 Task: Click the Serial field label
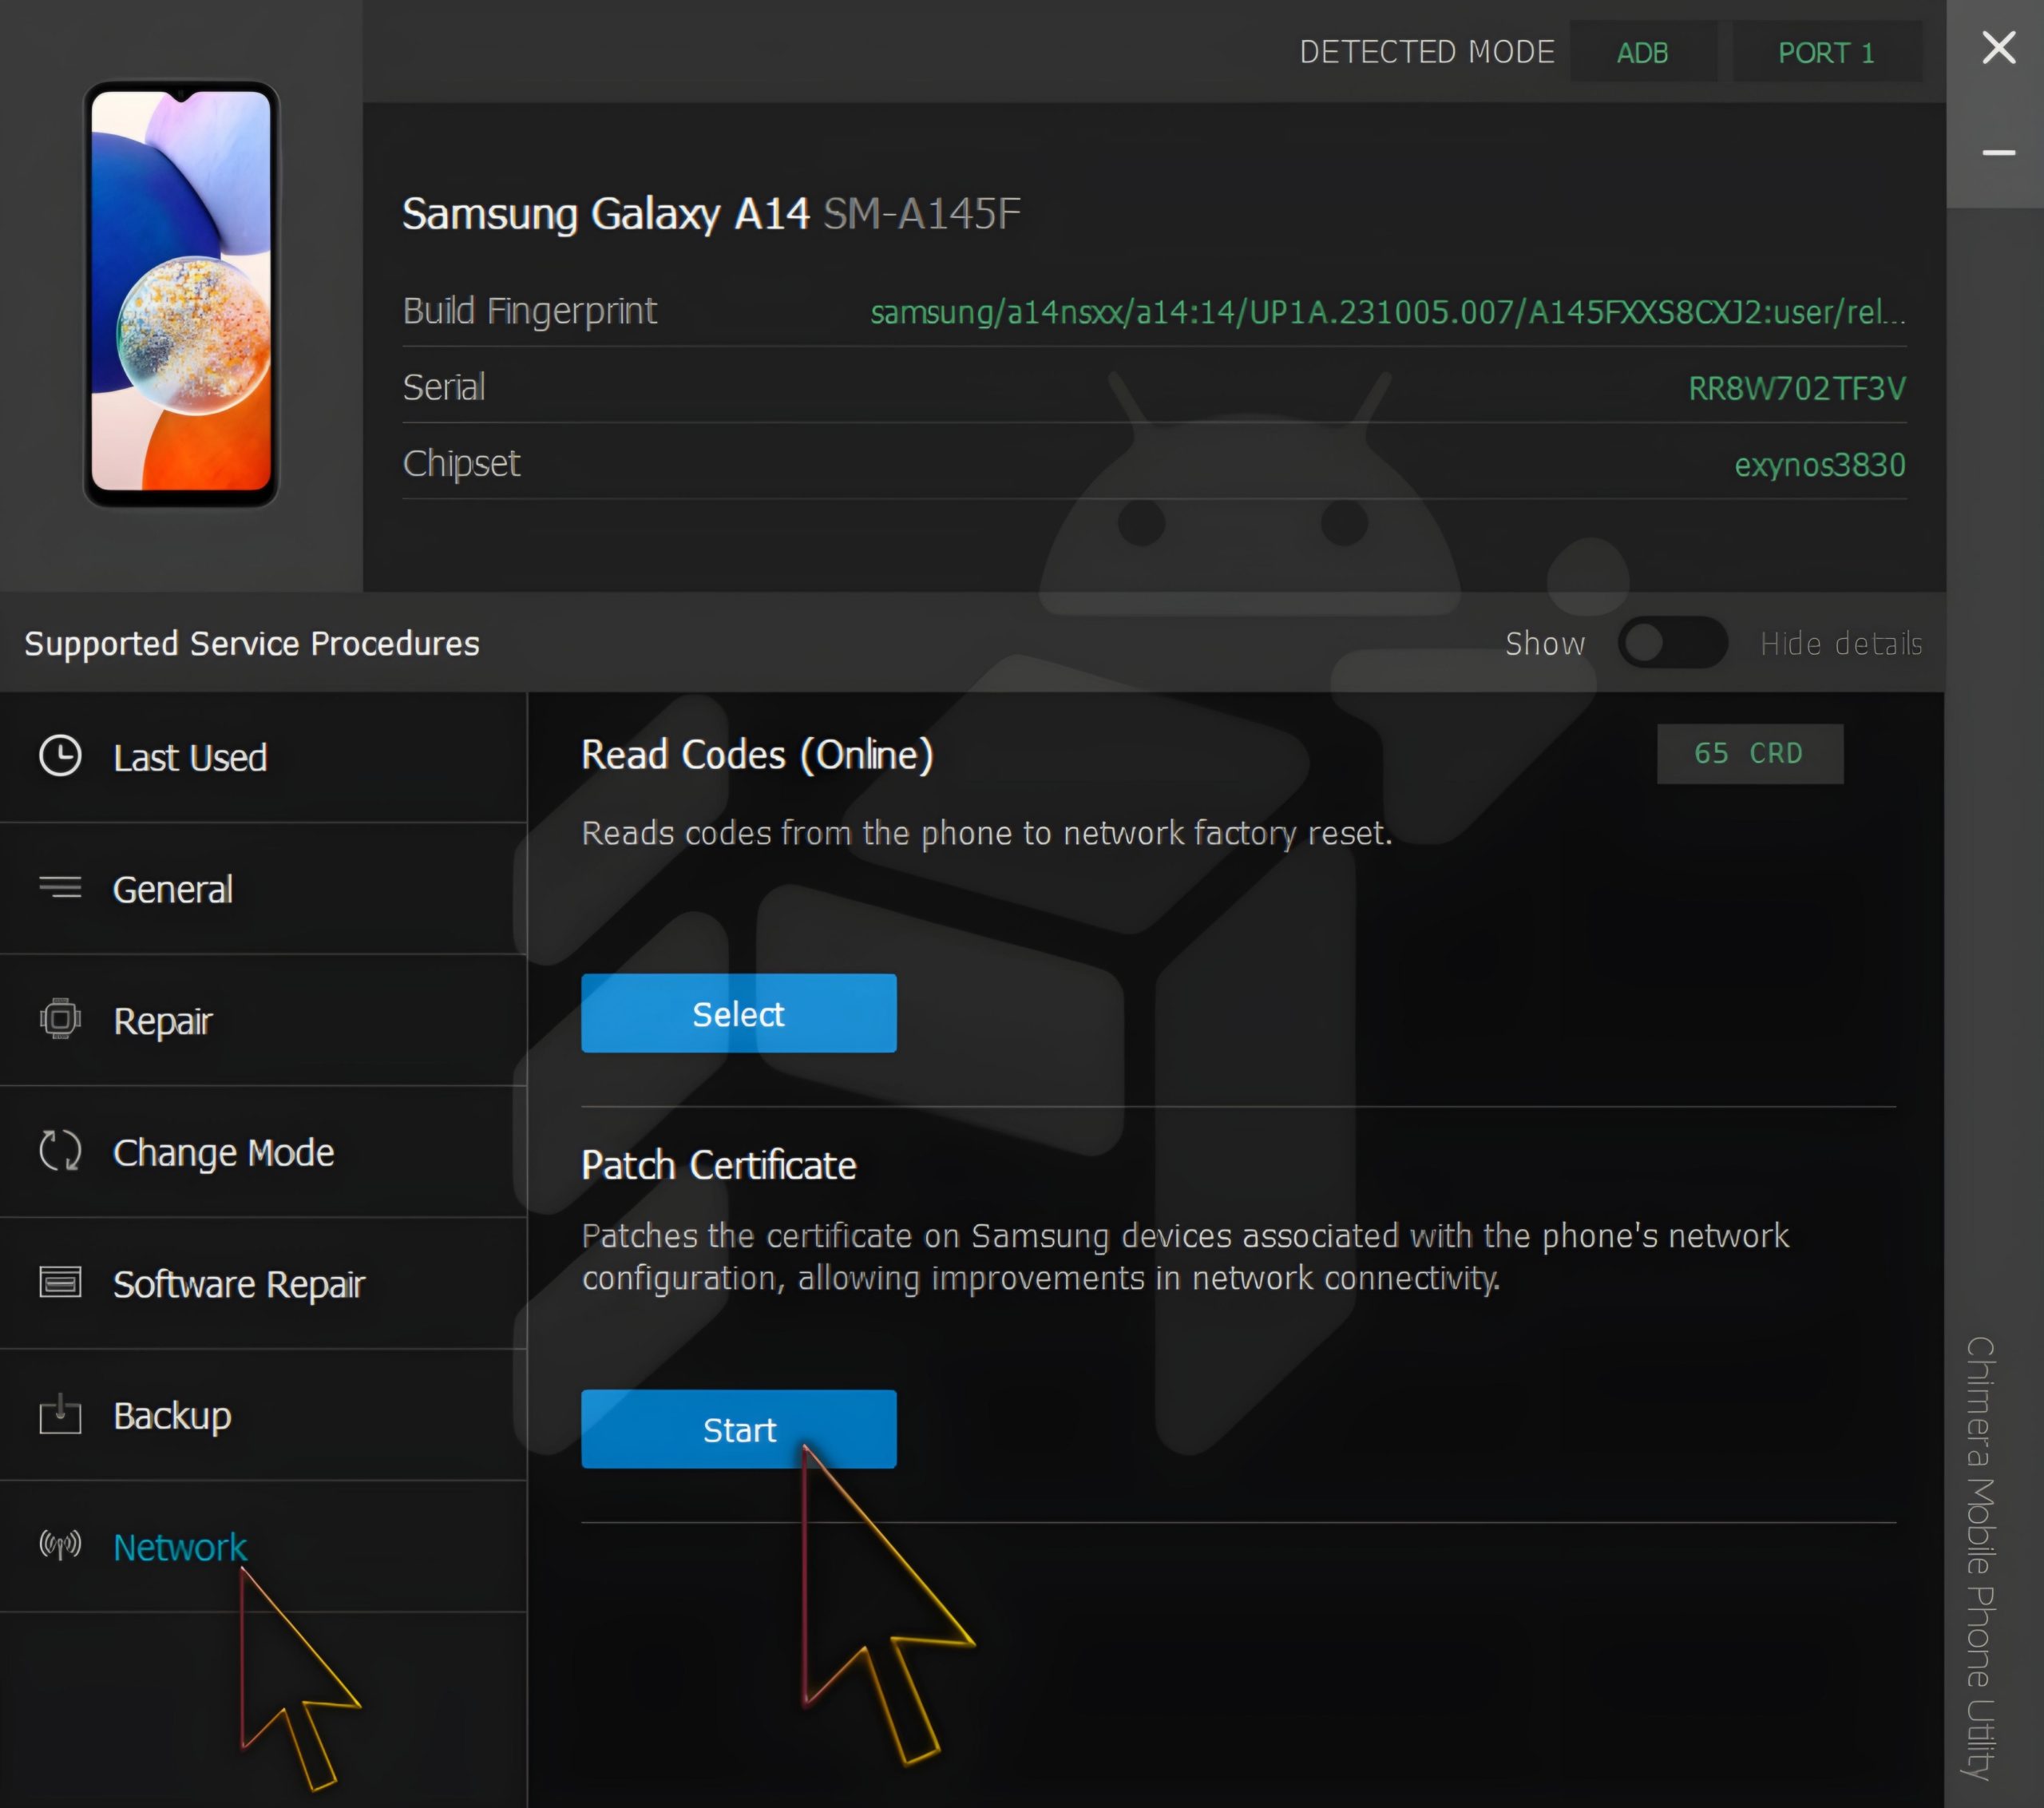pos(443,387)
